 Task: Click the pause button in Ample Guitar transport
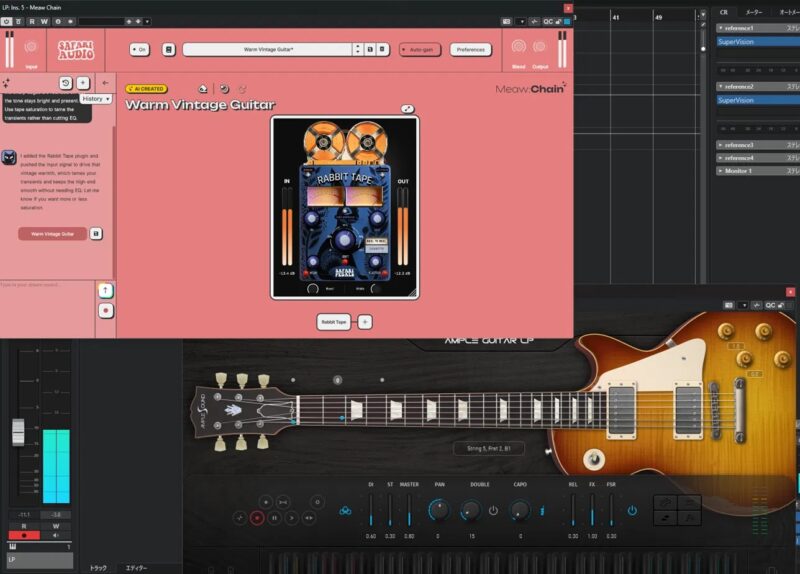point(274,518)
